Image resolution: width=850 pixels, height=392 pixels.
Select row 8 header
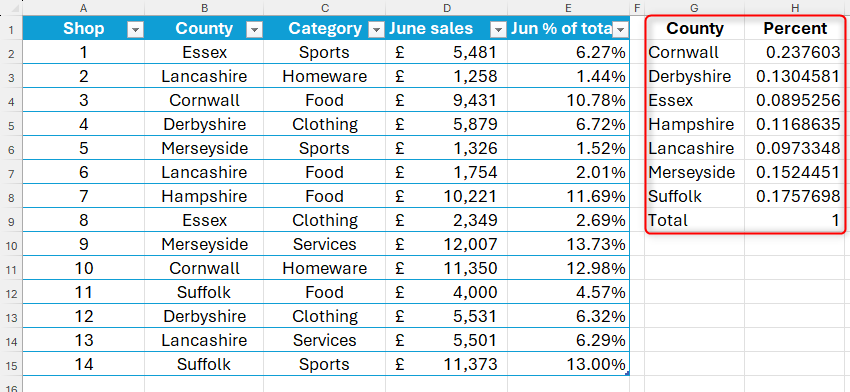point(11,197)
